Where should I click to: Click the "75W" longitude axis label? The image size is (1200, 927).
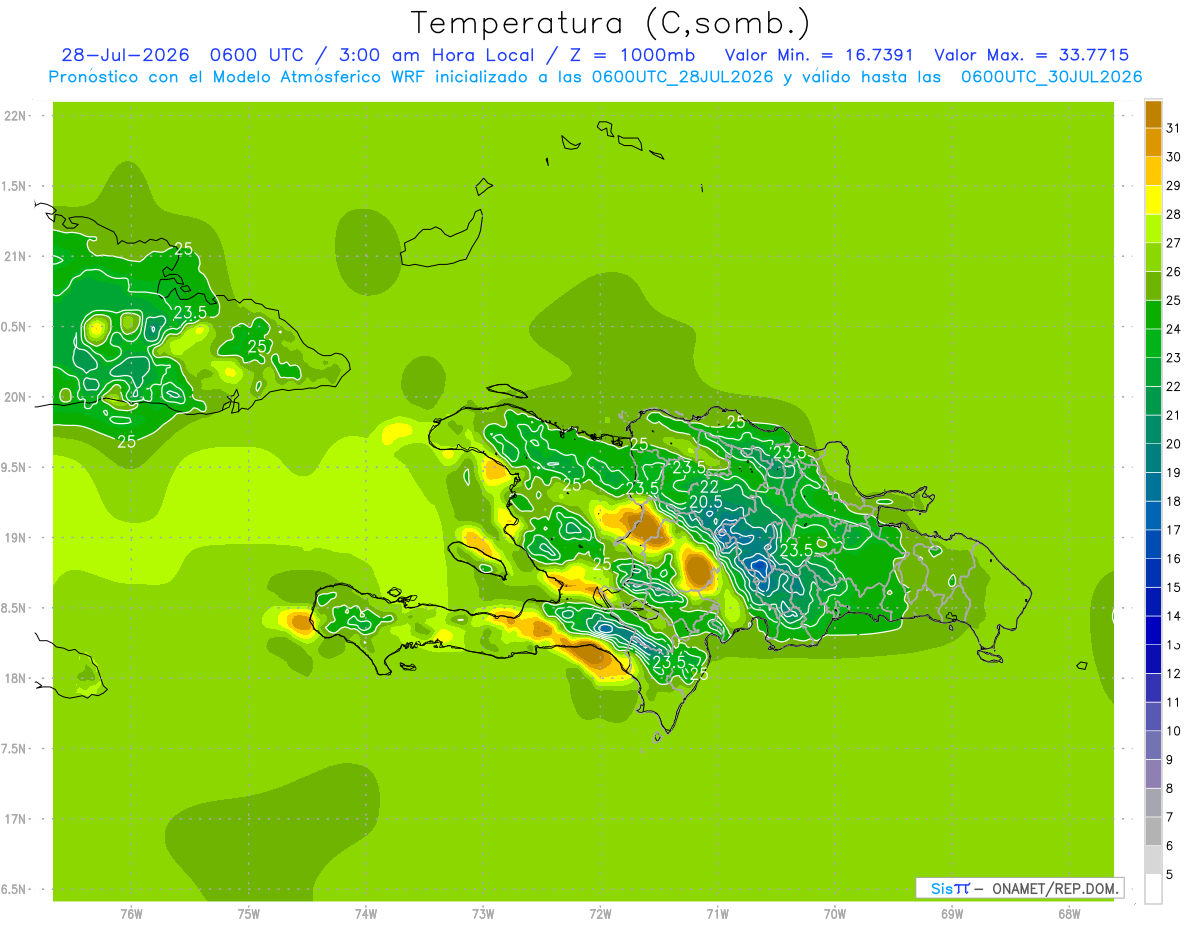[249, 913]
